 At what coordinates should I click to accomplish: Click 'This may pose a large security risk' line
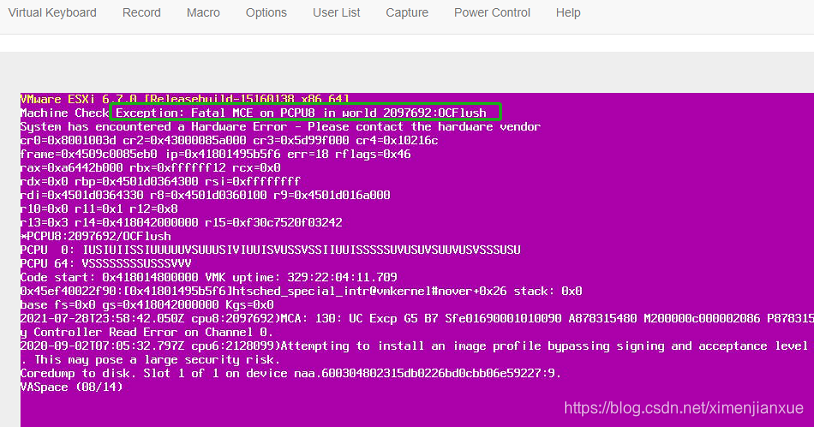click(151, 360)
